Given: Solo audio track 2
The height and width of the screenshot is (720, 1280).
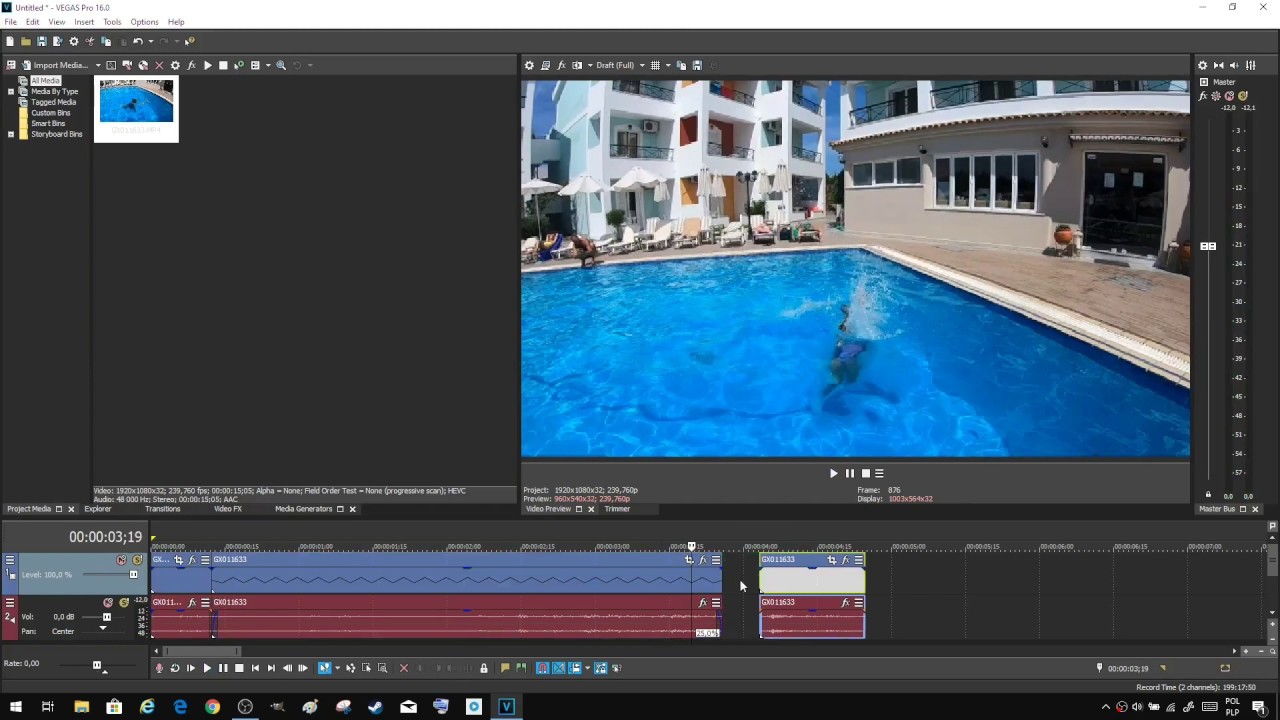Looking at the screenshot, I should pyautogui.click(x=124, y=603).
